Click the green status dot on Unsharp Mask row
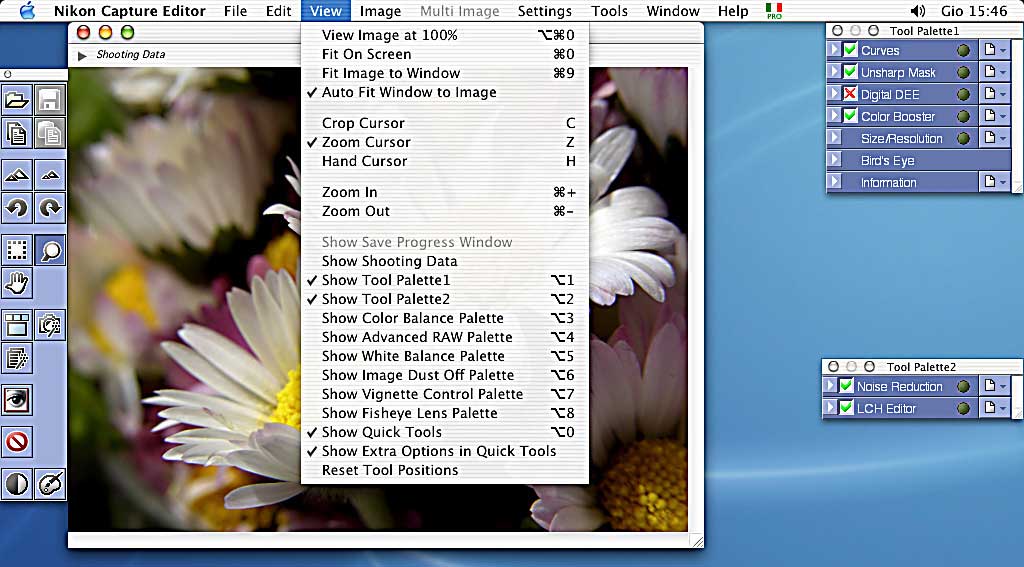The image size is (1024, 567). (x=963, y=73)
